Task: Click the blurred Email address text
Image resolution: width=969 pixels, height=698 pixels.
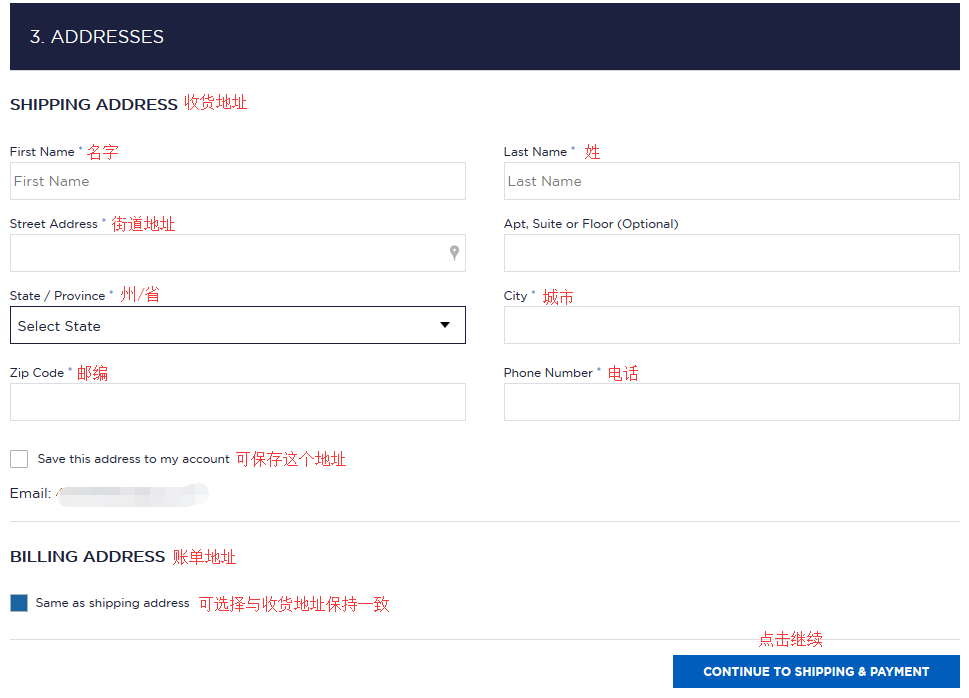Action: [130, 494]
